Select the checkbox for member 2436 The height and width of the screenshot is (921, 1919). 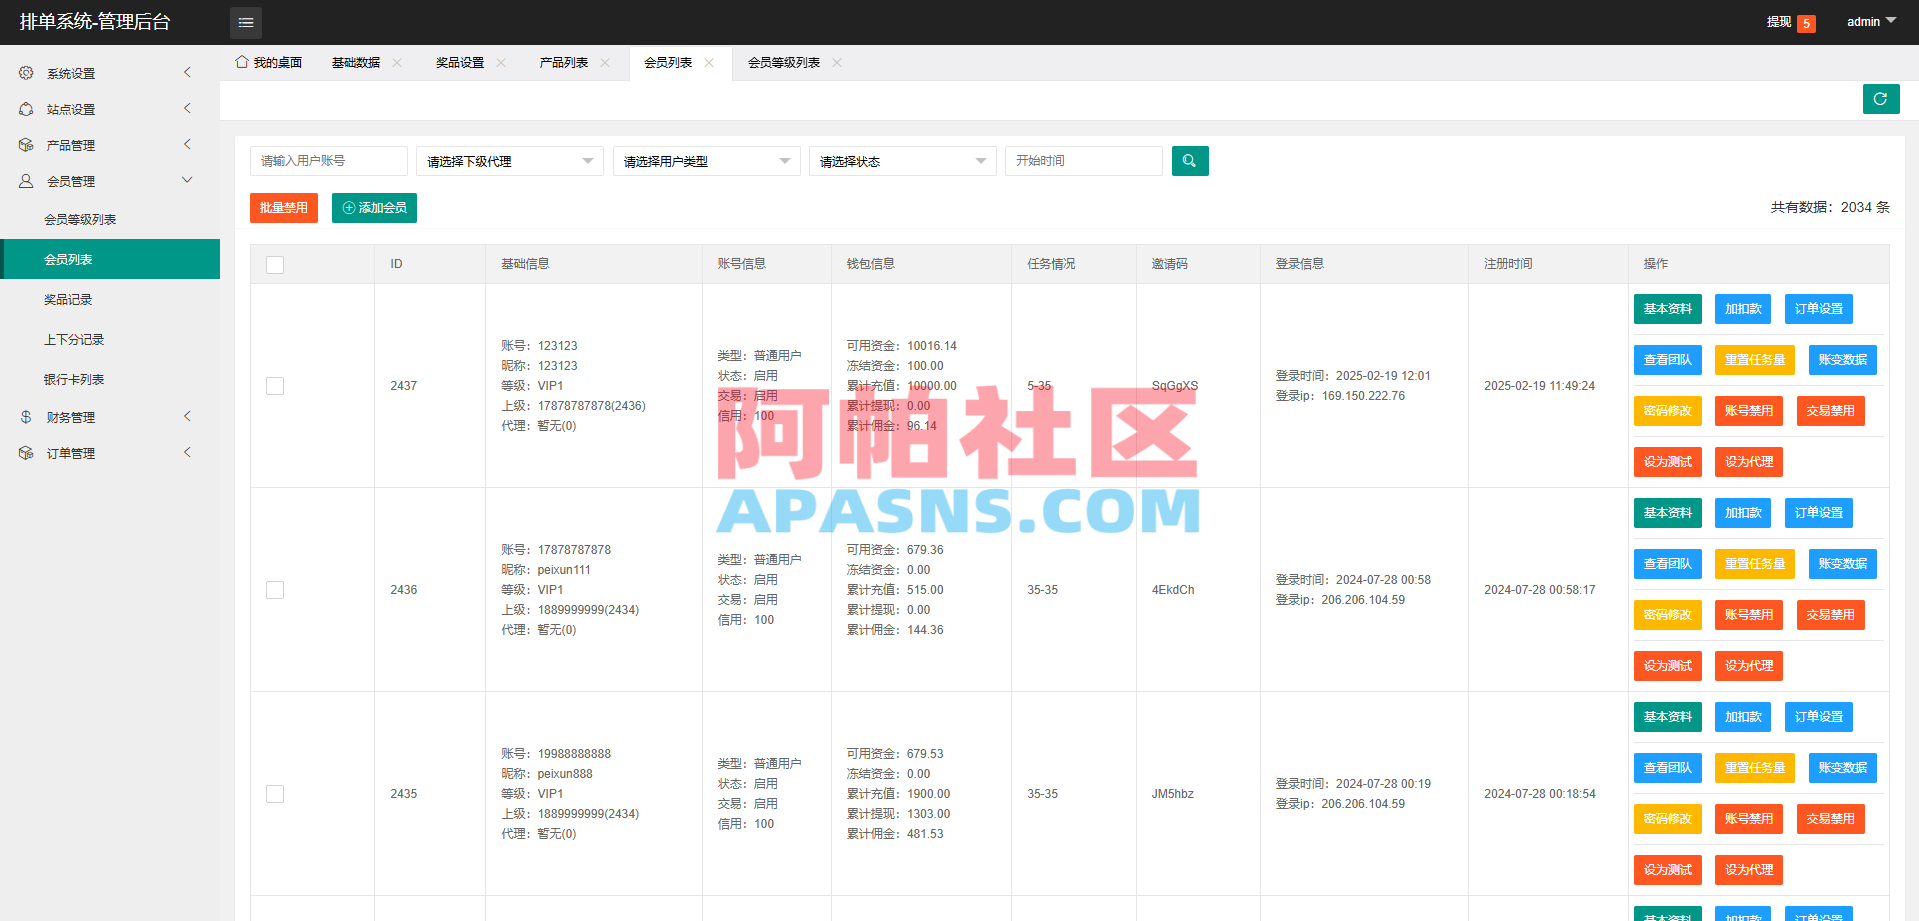tap(274, 589)
